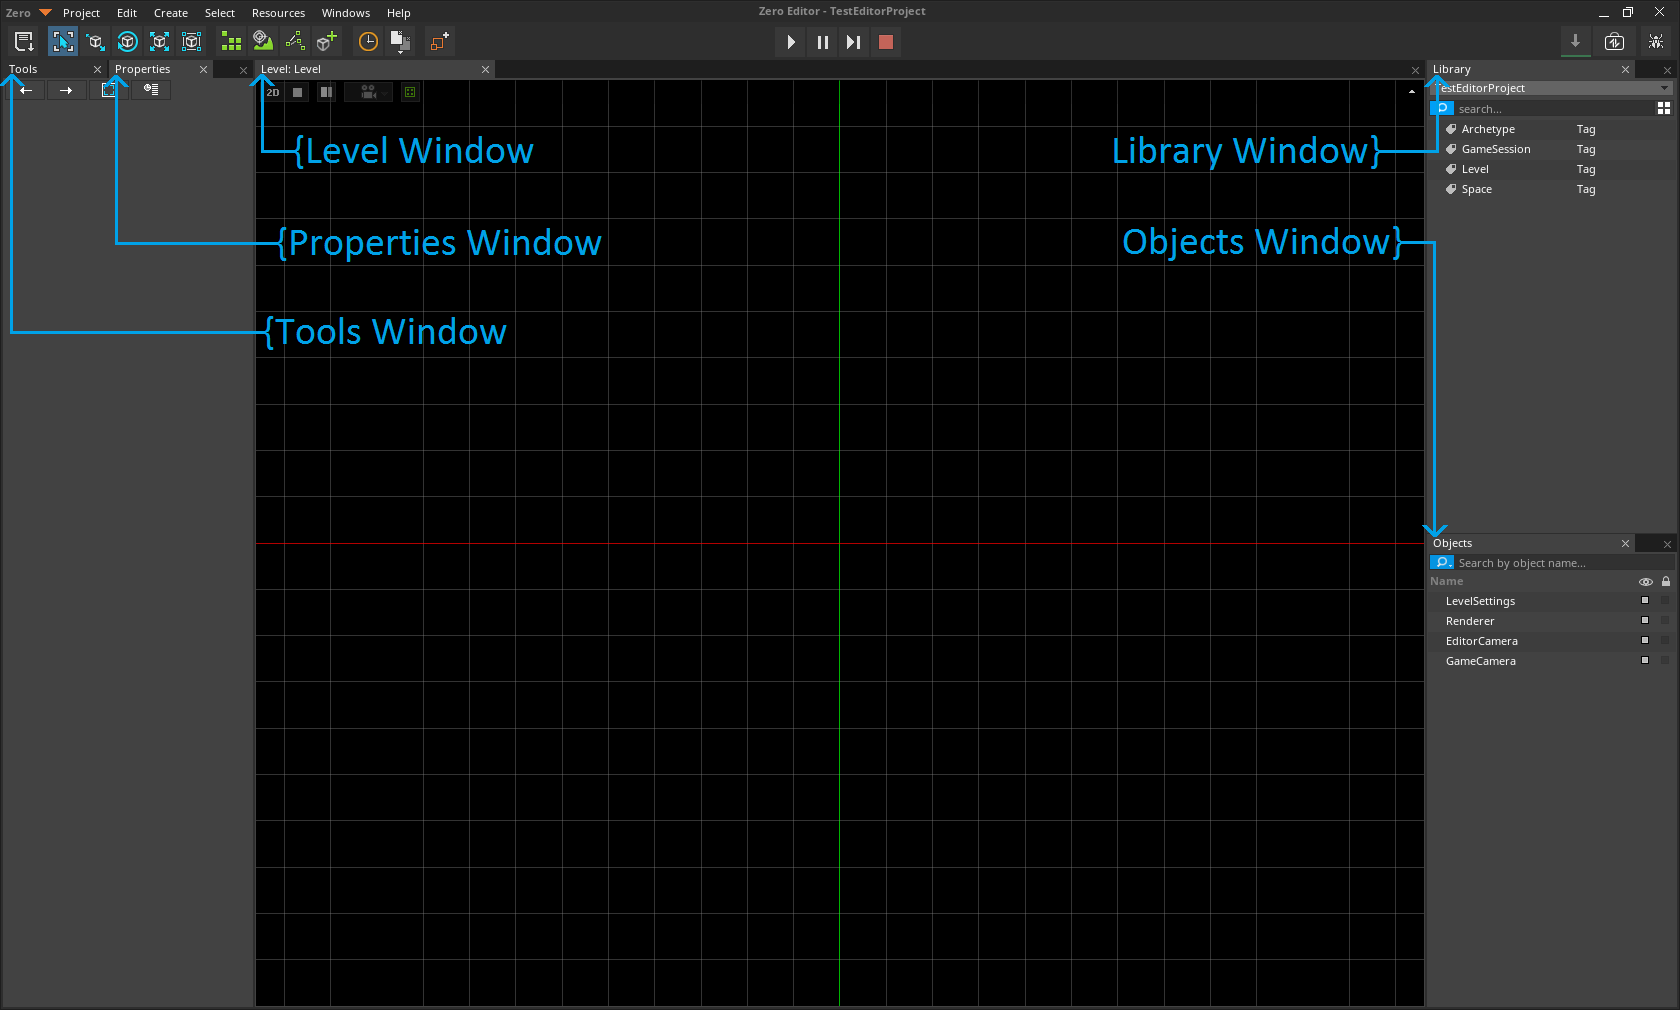Screen dimensions: 1680x1010
Task: Click the orange clock toolbar icon
Action: point(368,42)
